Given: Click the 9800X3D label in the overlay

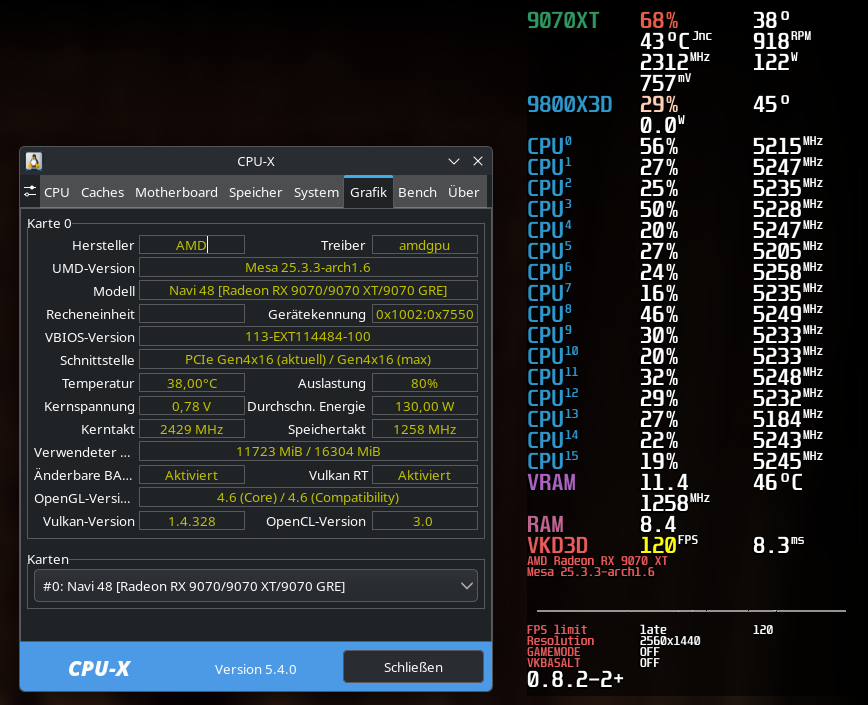Looking at the screenshot, I should click(569, 104).
